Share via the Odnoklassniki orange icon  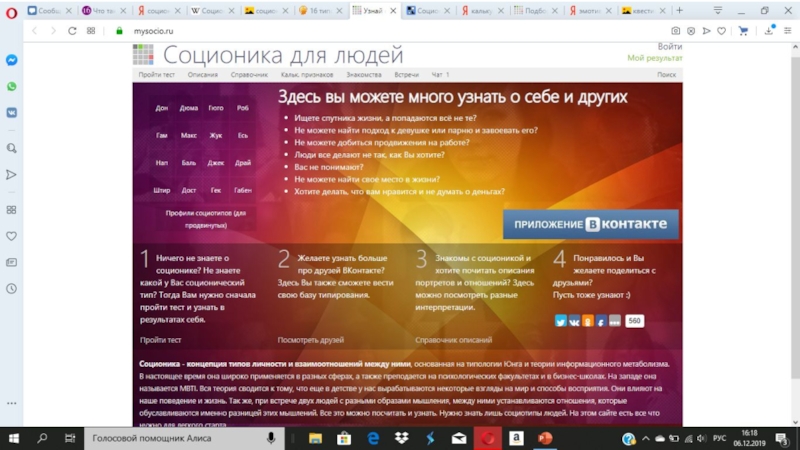[x=587, y=321]
